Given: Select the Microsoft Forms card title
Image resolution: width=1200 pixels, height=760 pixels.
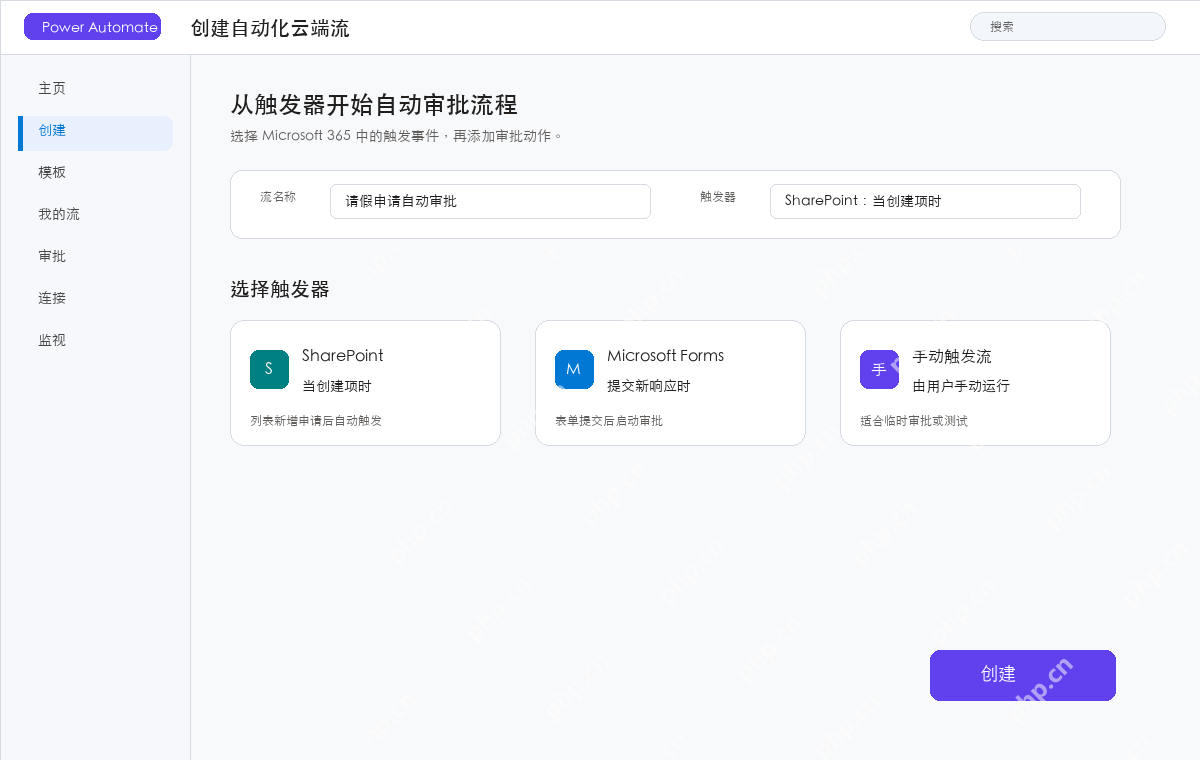Looking at the screenshot, I should (x=665, y=356).
